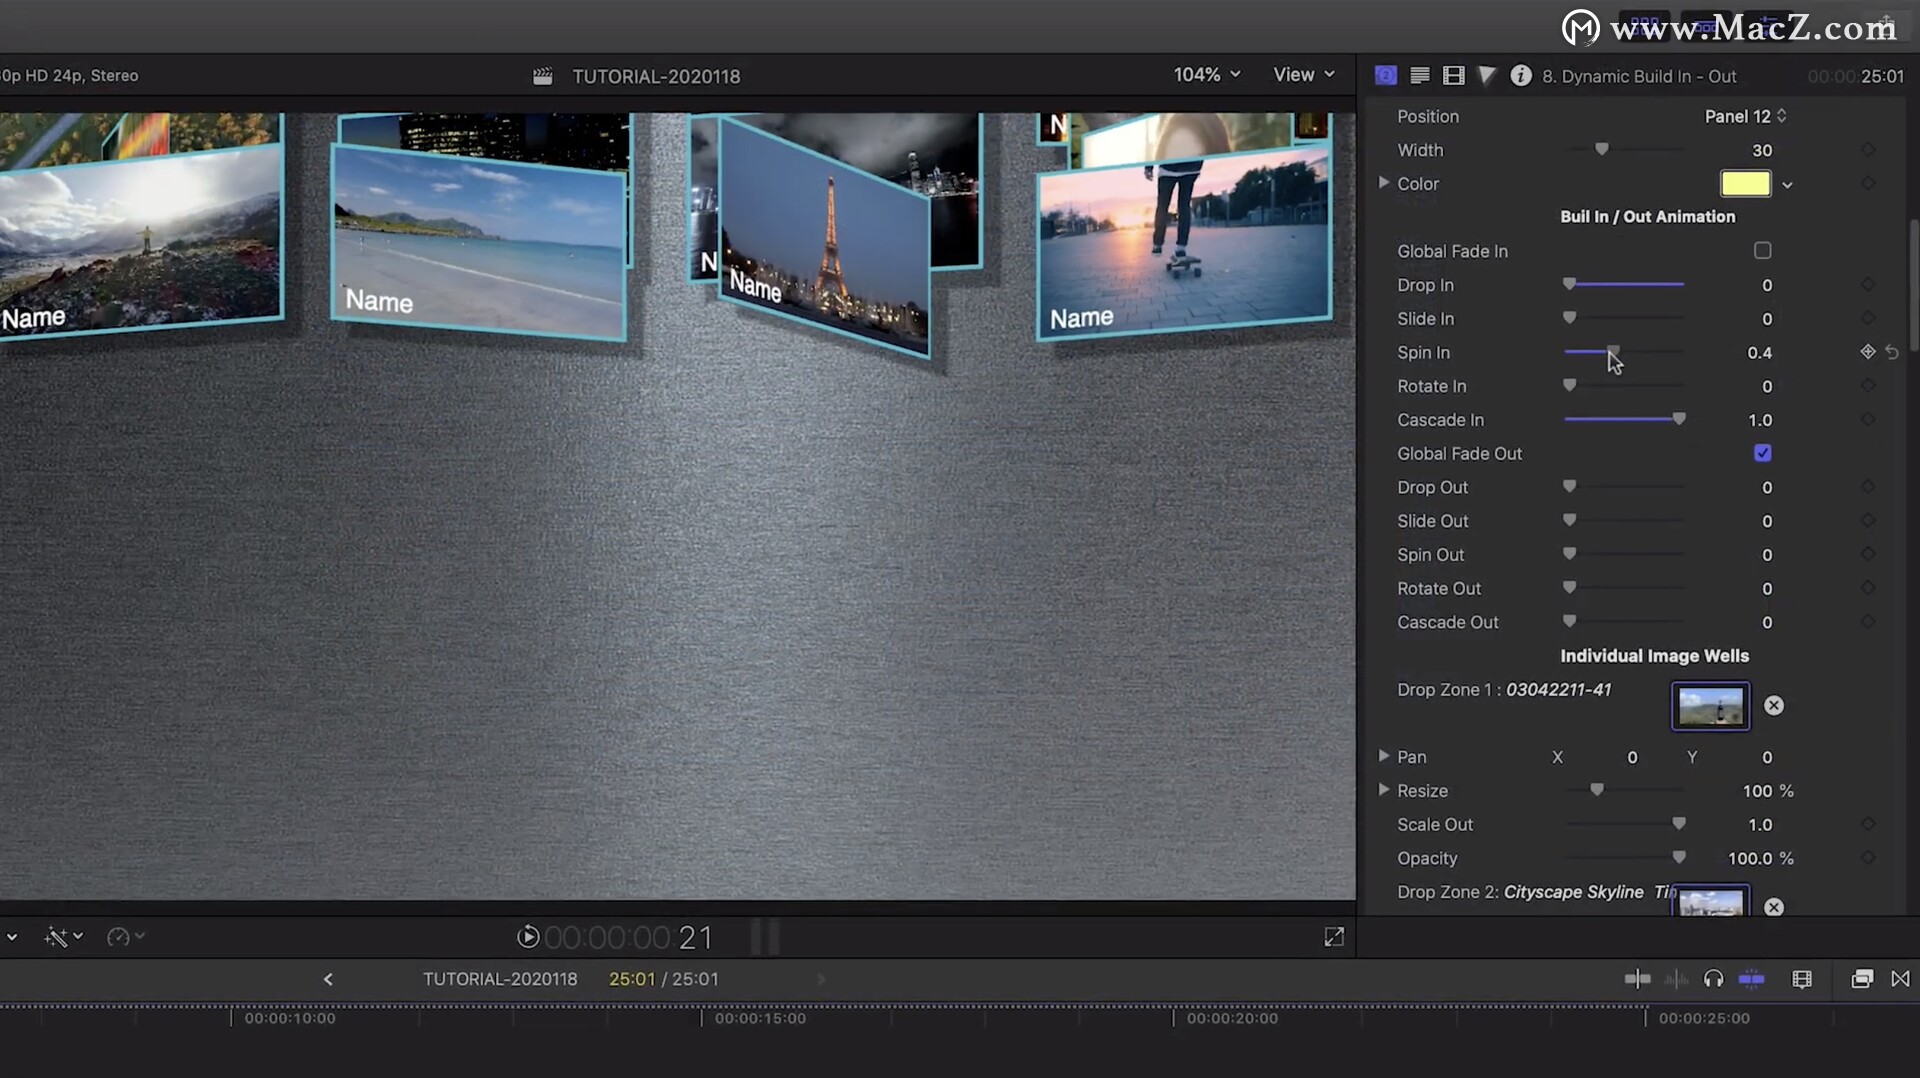Image resolution: width=1920 pixels, height=1078 pixels.
Task: Select the Eiffel Tower panel image
Action: coord(824,236)
